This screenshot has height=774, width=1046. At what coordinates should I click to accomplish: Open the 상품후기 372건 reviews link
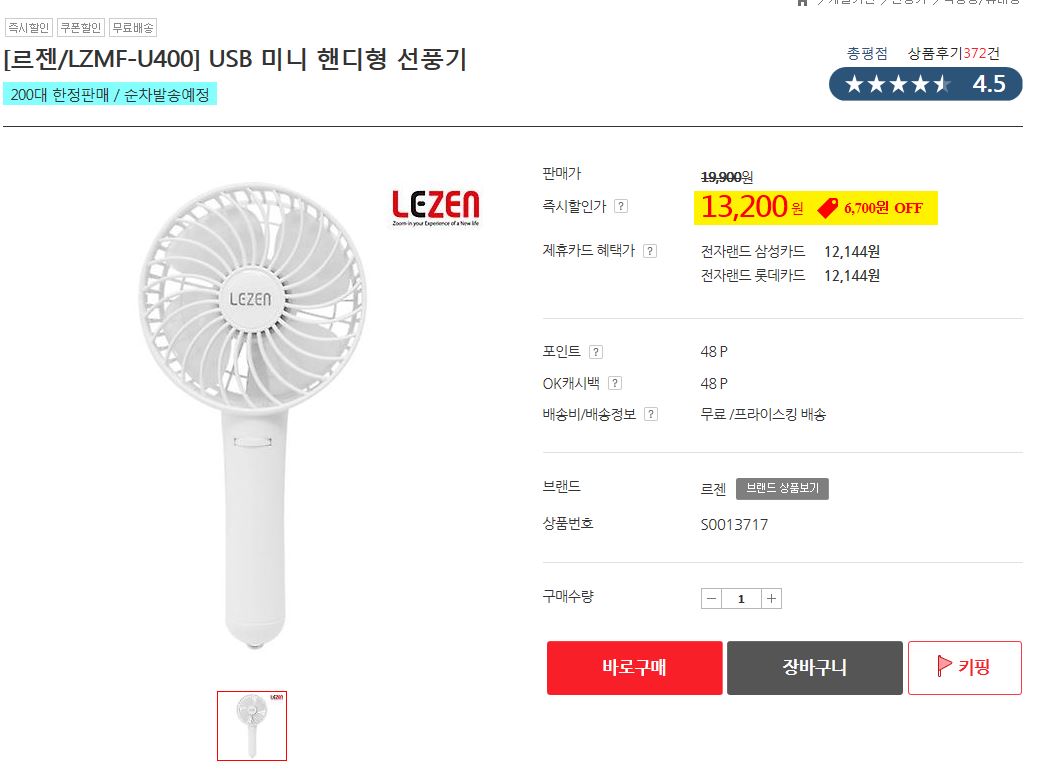pos(953,53)
